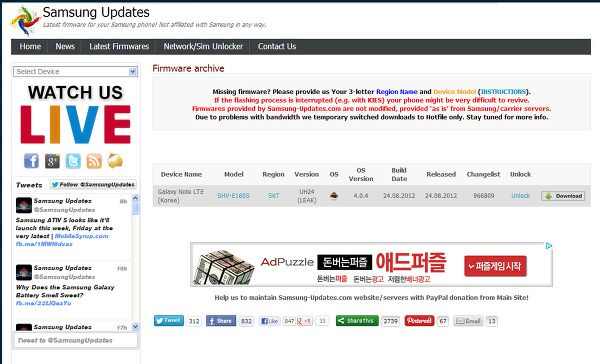Open Latest Firmwares menu item
This screenshot has height=364, width=600.
119,46
